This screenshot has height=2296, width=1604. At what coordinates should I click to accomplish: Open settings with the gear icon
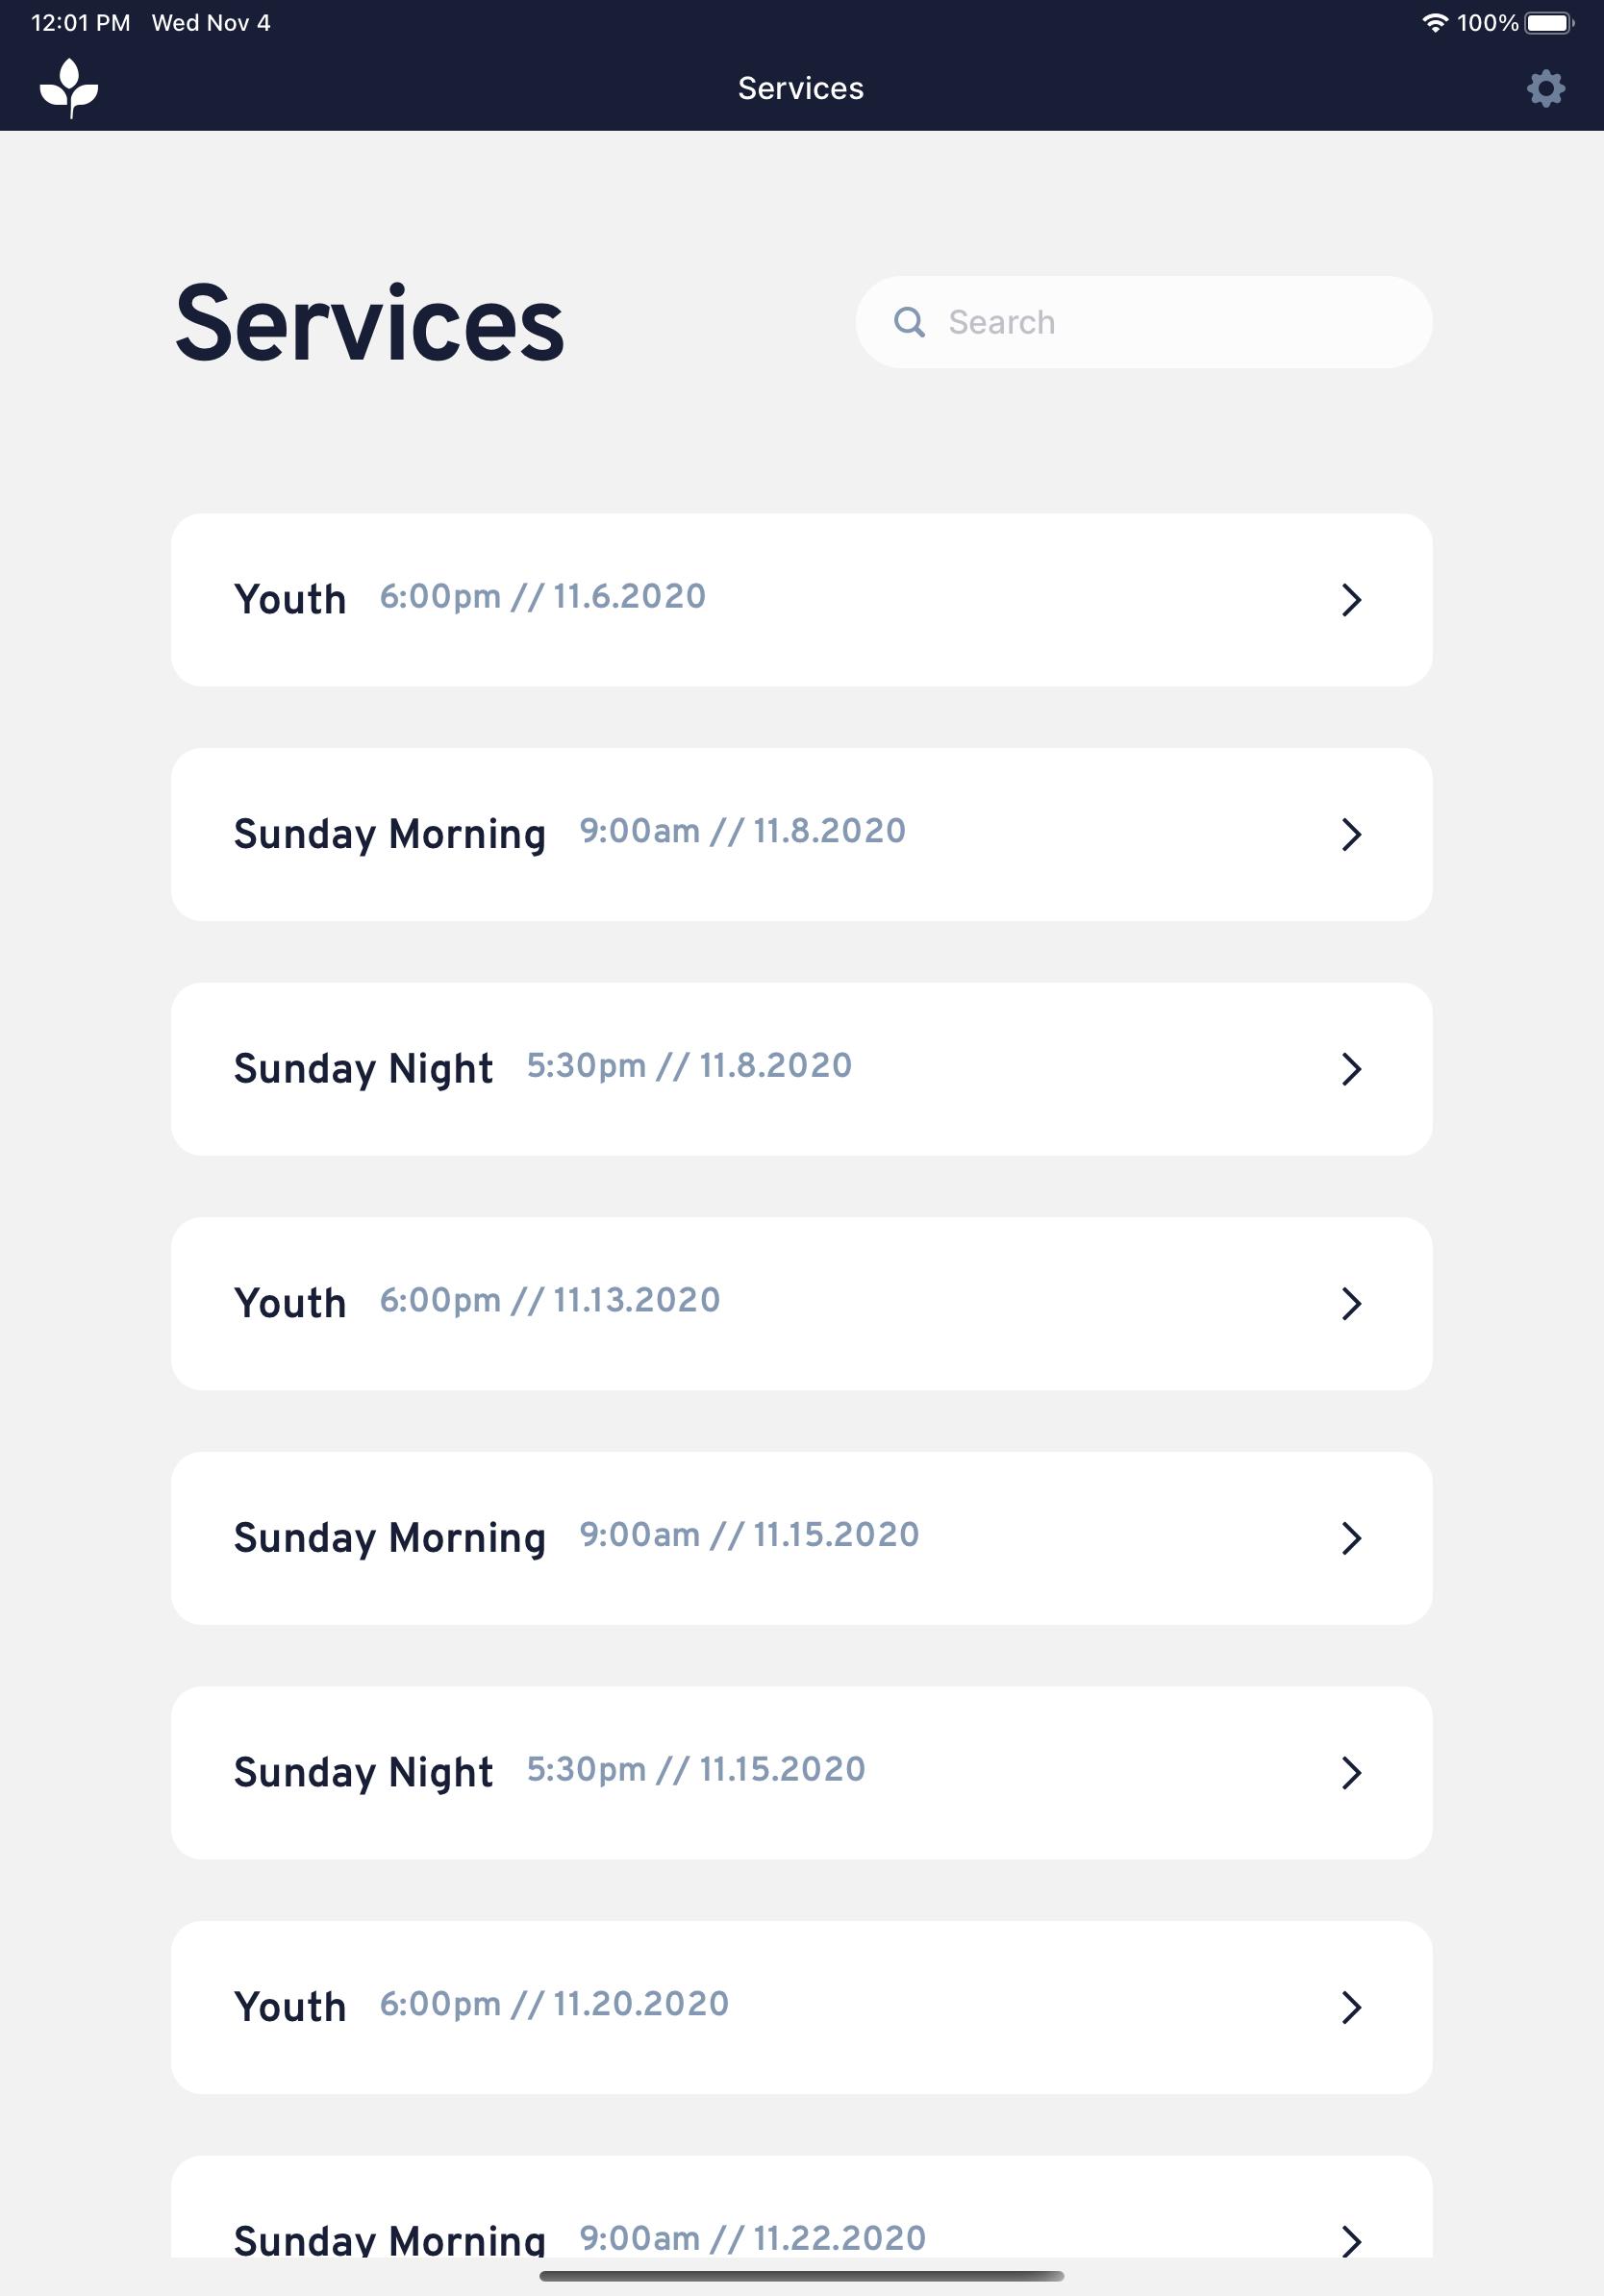pyautogui.click(x=1545, y=88)
